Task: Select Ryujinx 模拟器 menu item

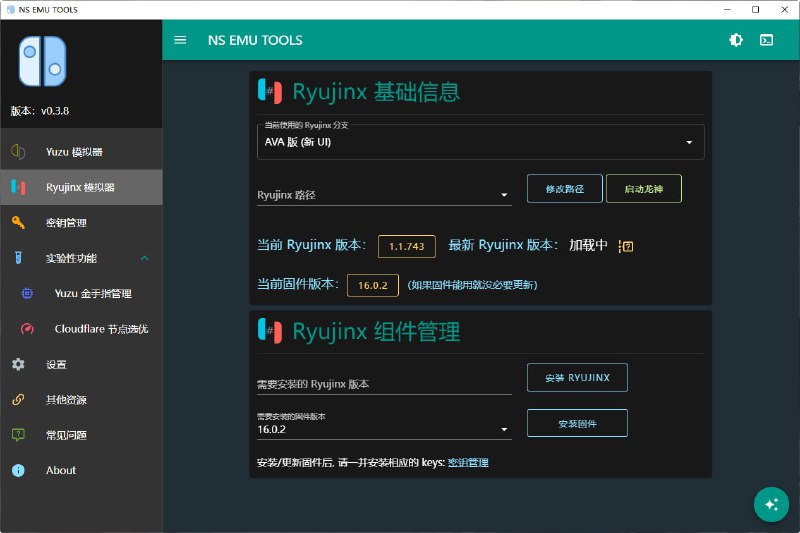Action: 80,187
